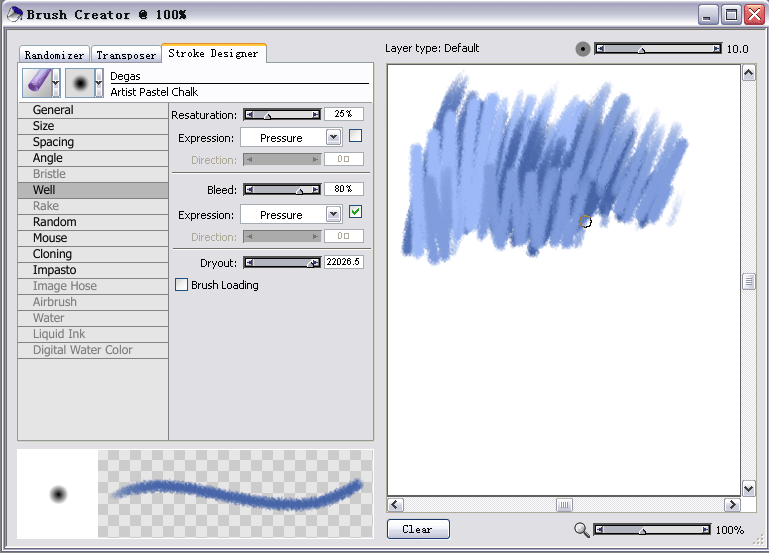Image resolution: width=769 pixels, height=553 pixels.
Task: Click canvas vertical scrollbar down arrow
Action: click(x=748, y=488)
